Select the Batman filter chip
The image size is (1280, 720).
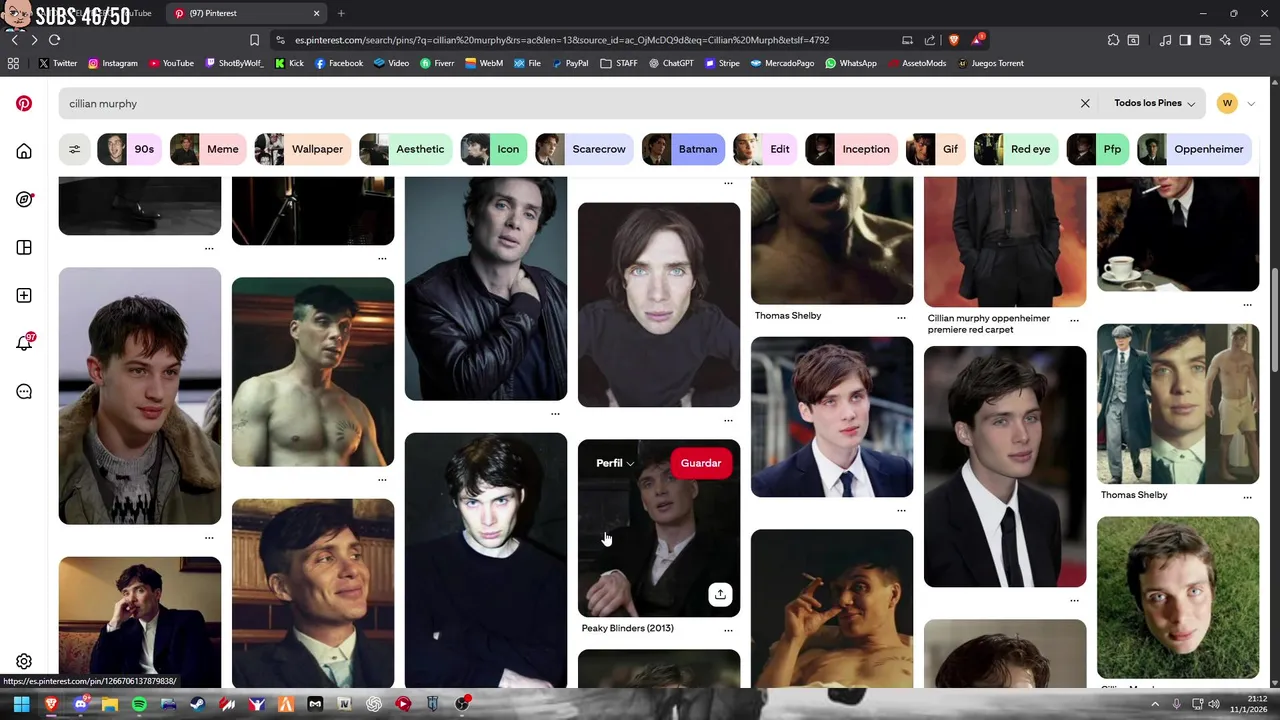click(x=683, y=149)
